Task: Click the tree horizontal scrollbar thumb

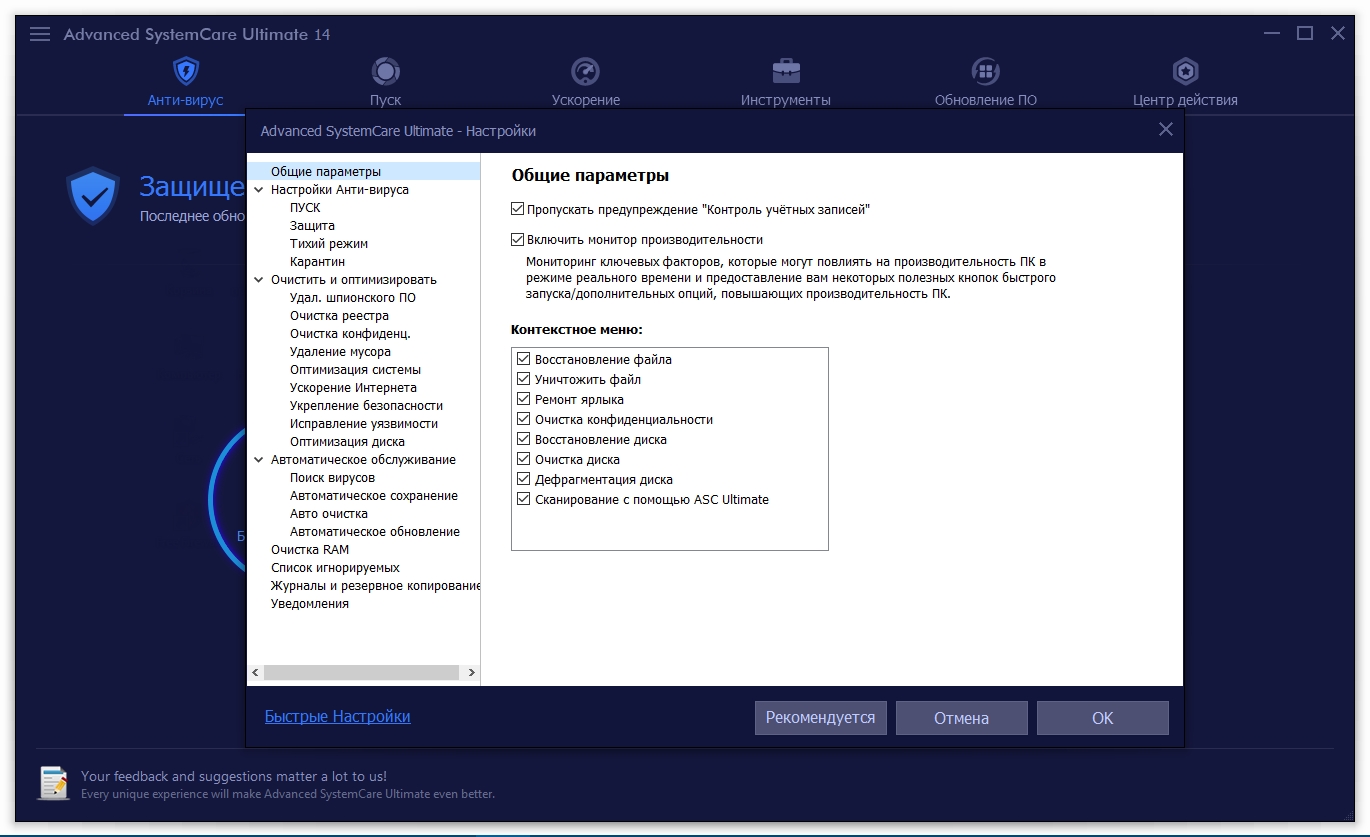Action: click(360, 673)
